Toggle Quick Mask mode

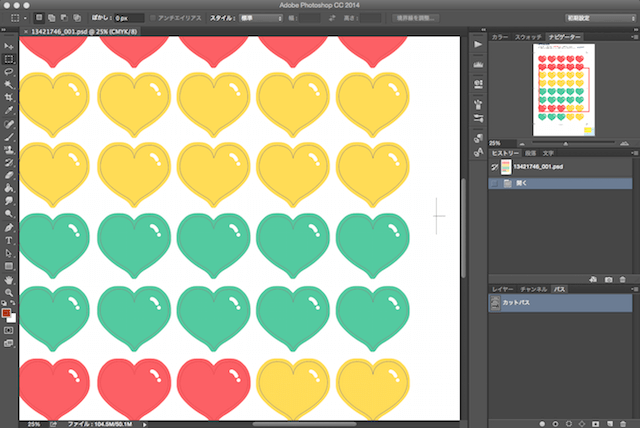click(x=9, y=330)
